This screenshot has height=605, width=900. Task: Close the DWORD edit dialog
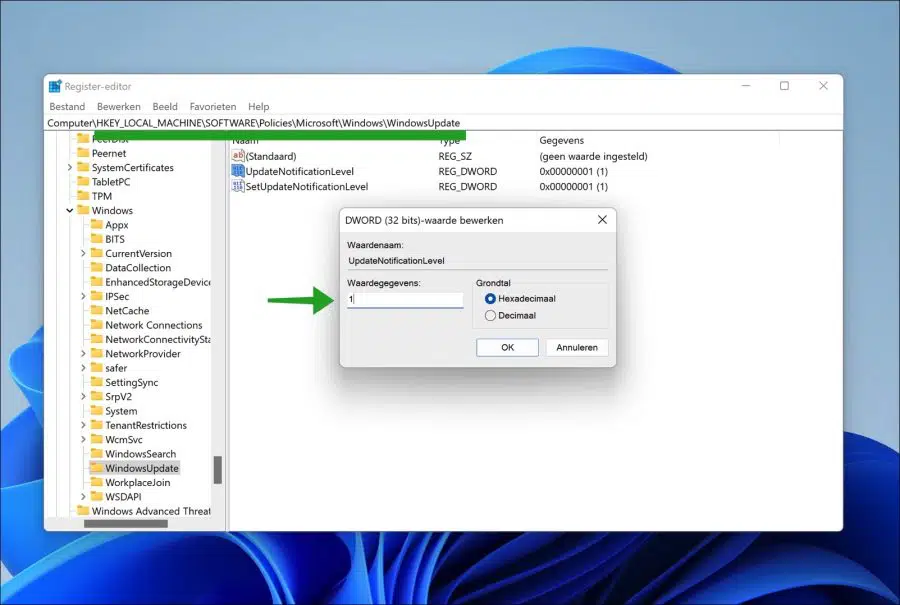[602, 220]
